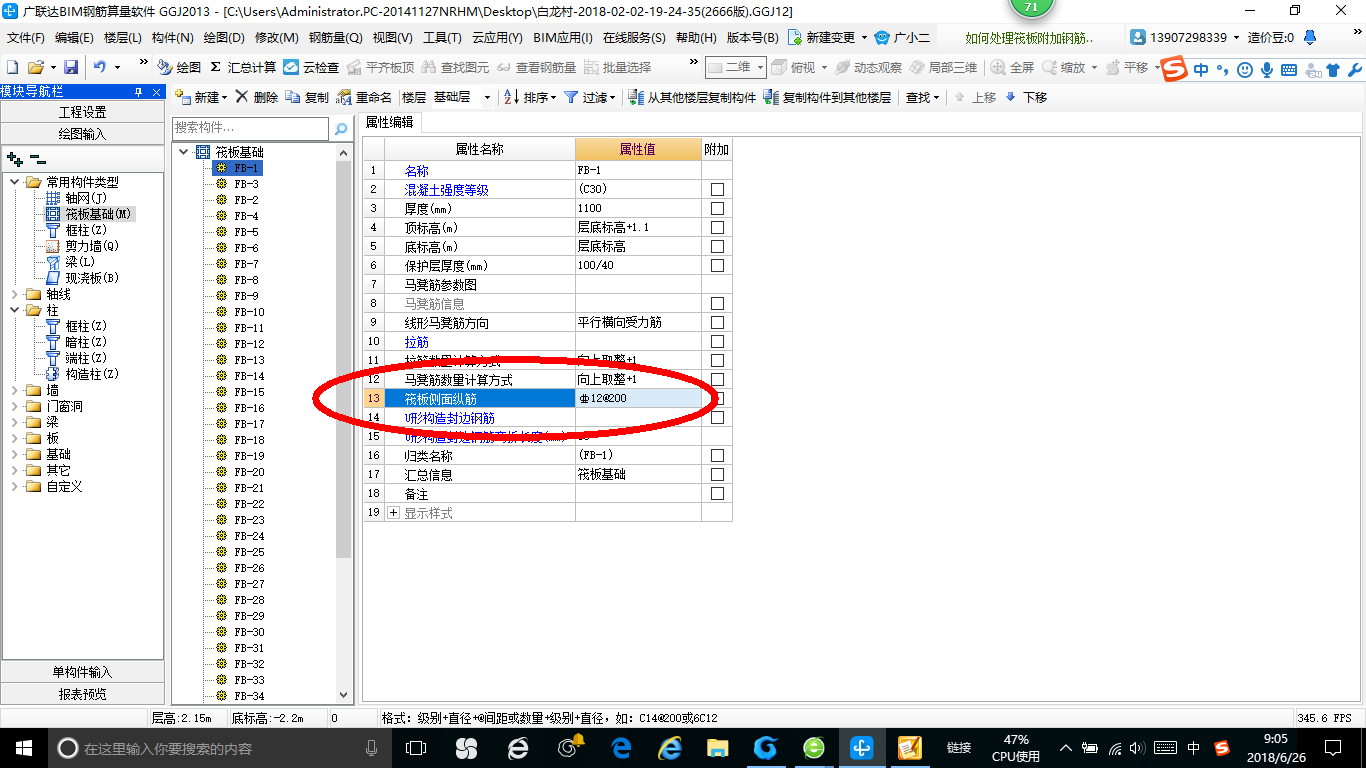Tick 附加 checkbox for 备注
Image resolution: width=1366 pixels, height=768 pixels.
717,493
